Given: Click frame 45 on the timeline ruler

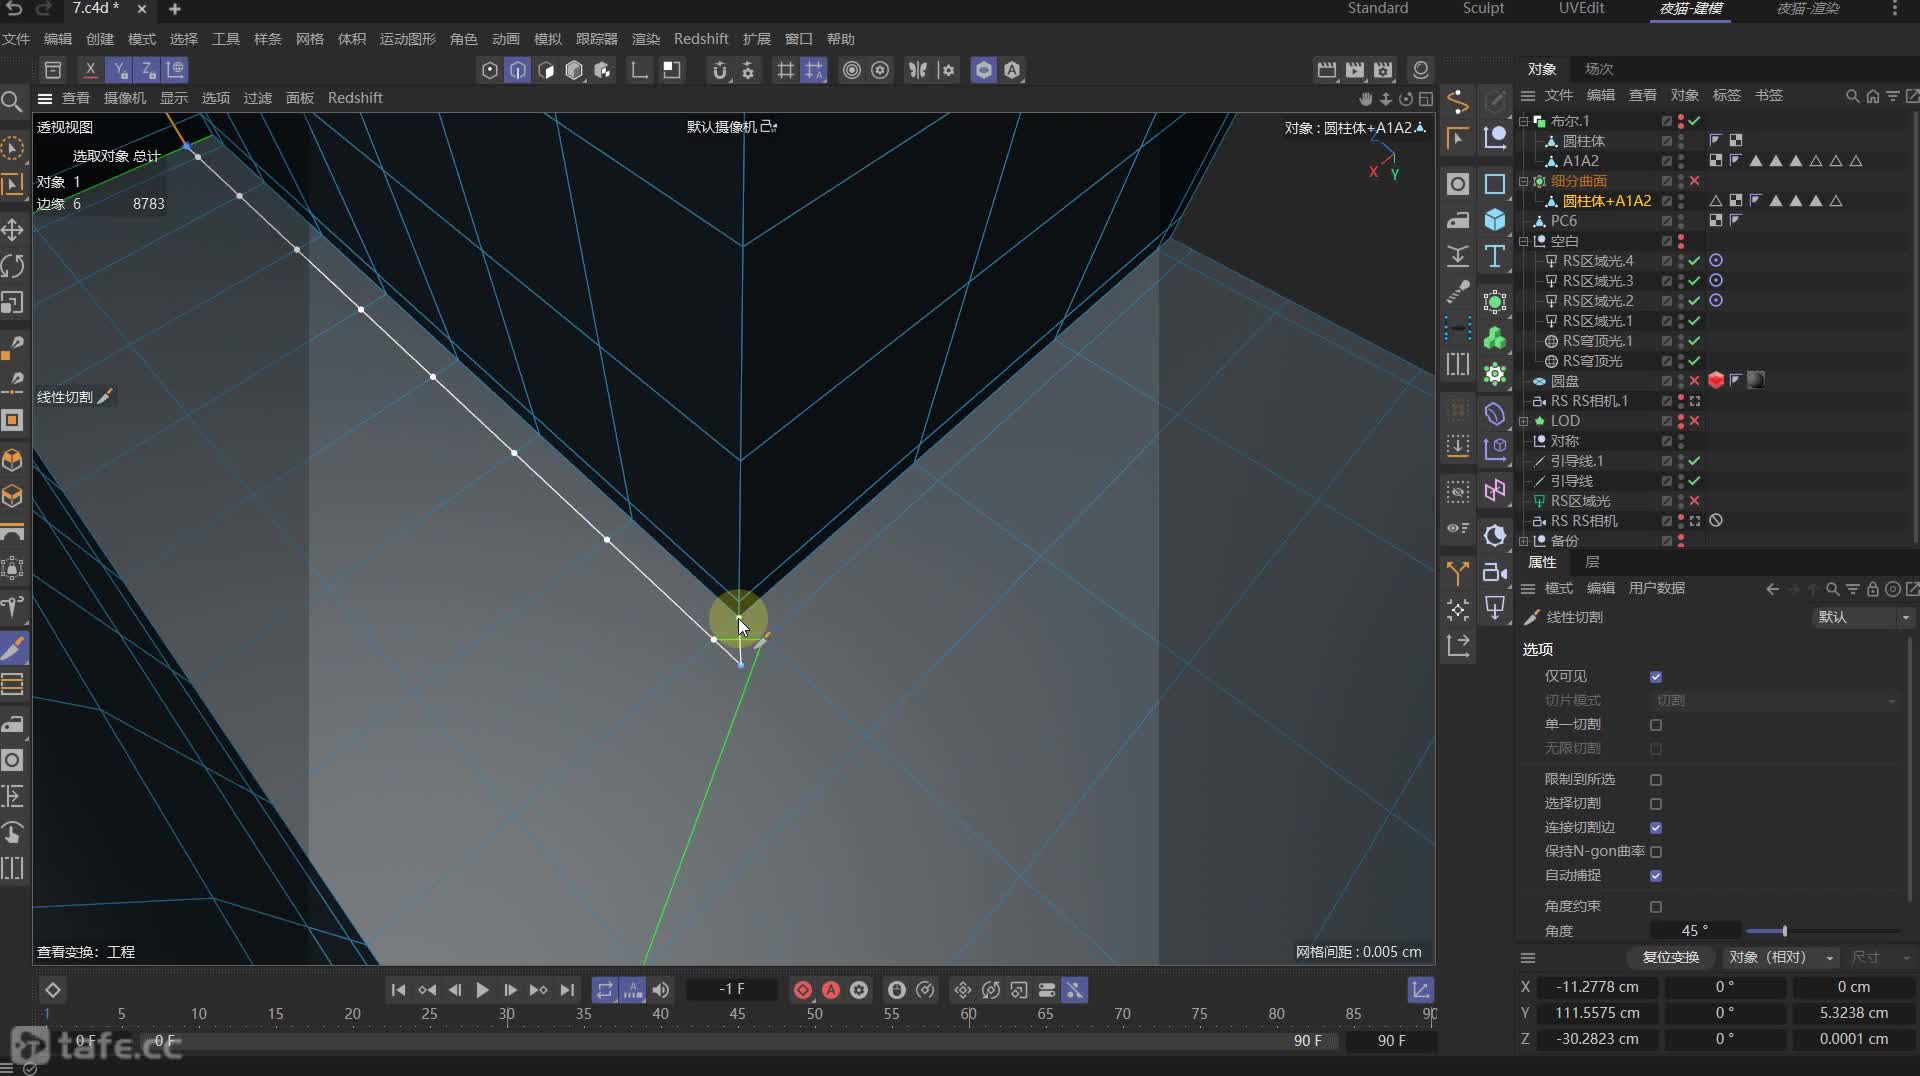Looking at the screenshot, I should [x=737, y=1014].
